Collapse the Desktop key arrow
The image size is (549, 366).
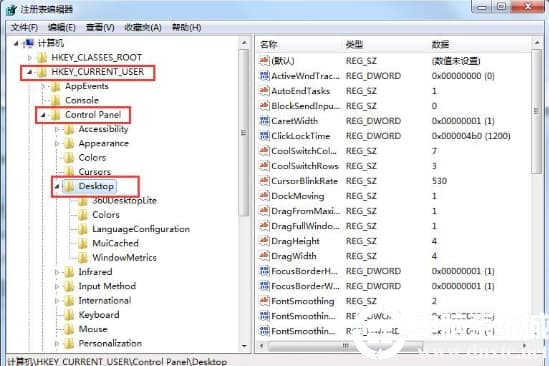(57, 186)
